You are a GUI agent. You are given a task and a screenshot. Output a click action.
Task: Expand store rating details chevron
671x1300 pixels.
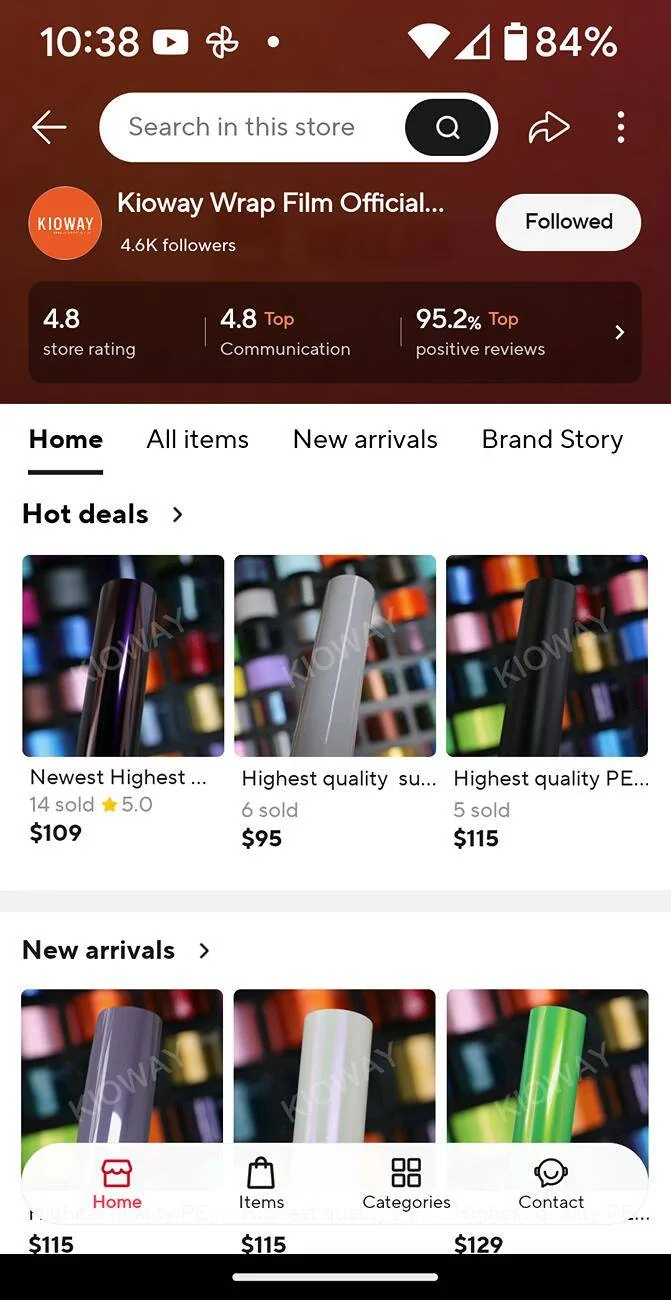pos(619,332)
